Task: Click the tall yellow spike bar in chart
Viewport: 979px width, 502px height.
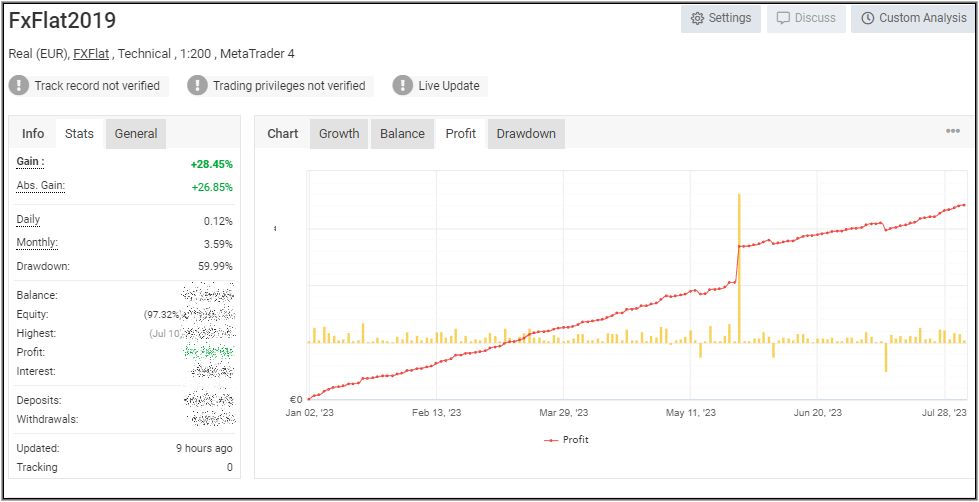Action: [x=739, y=265]
